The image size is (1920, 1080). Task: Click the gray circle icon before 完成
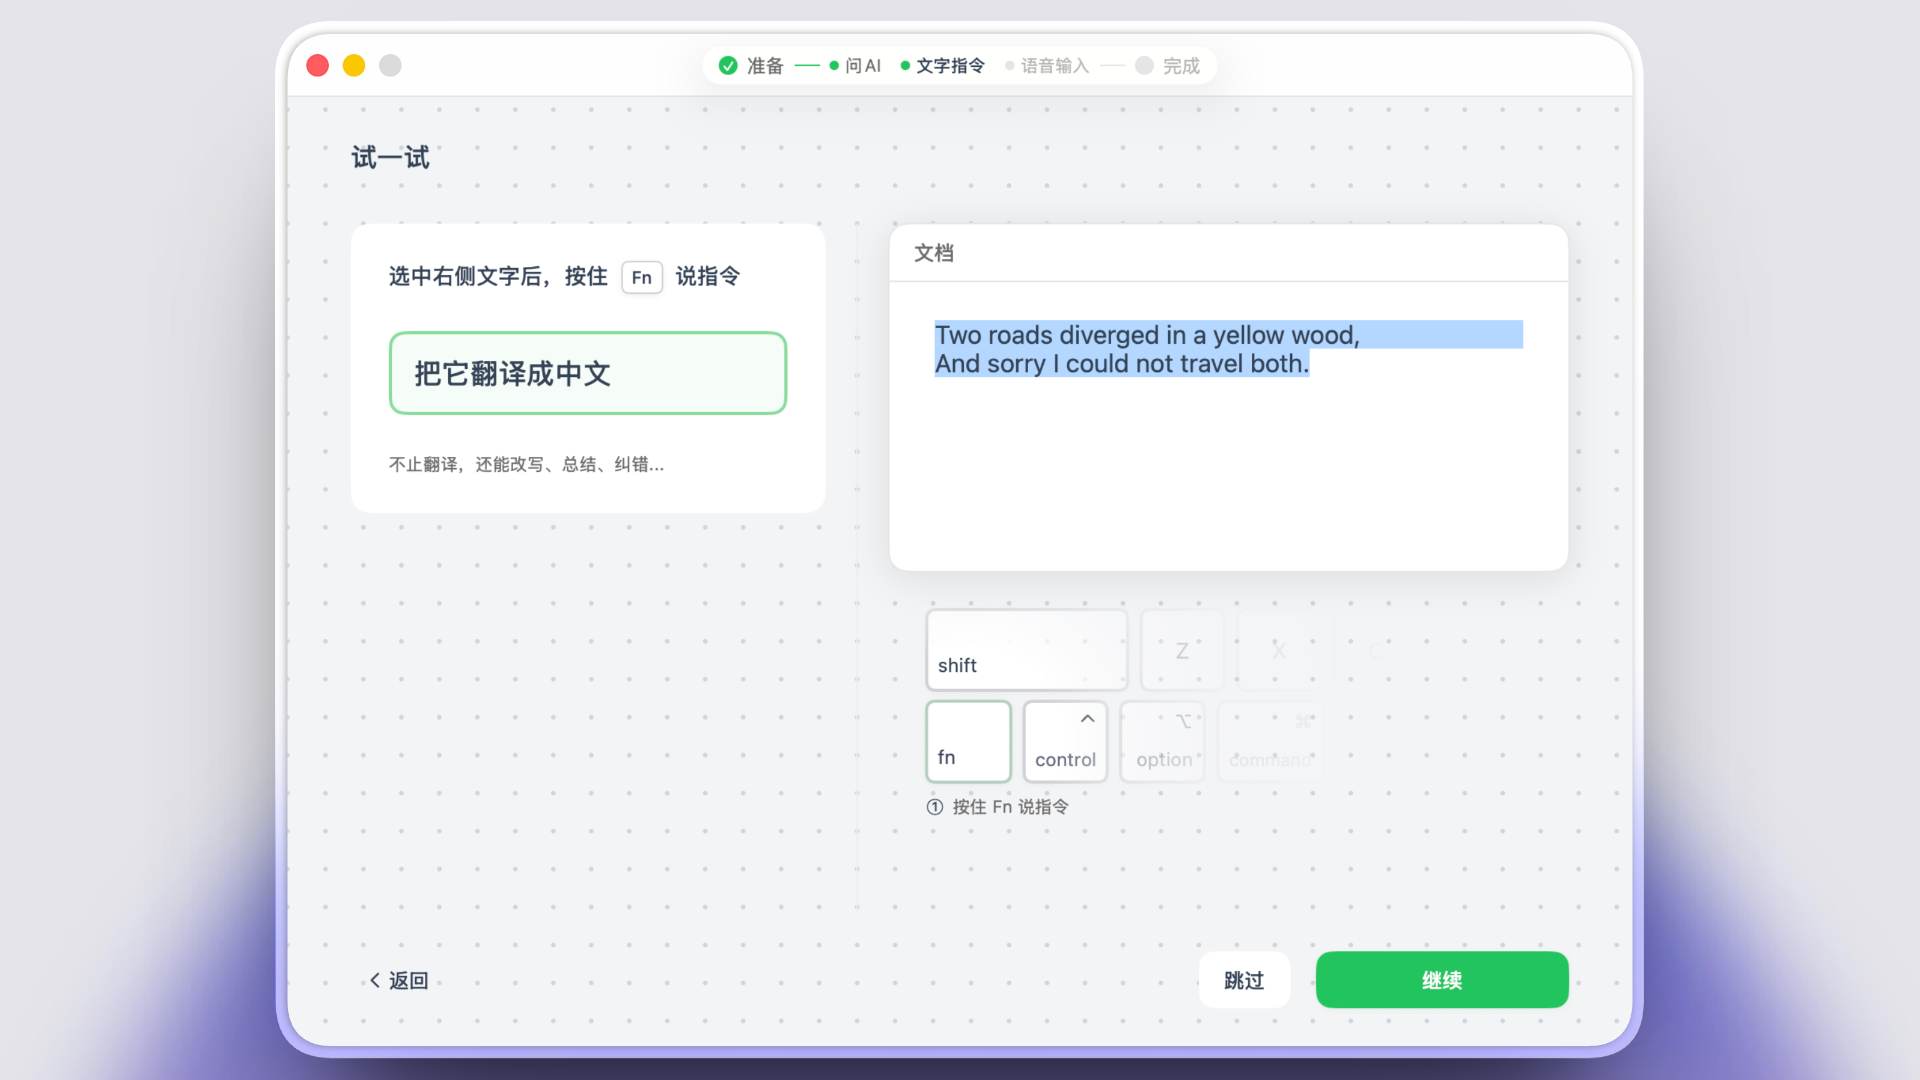pyautogui.click(x=1144, y=66)
